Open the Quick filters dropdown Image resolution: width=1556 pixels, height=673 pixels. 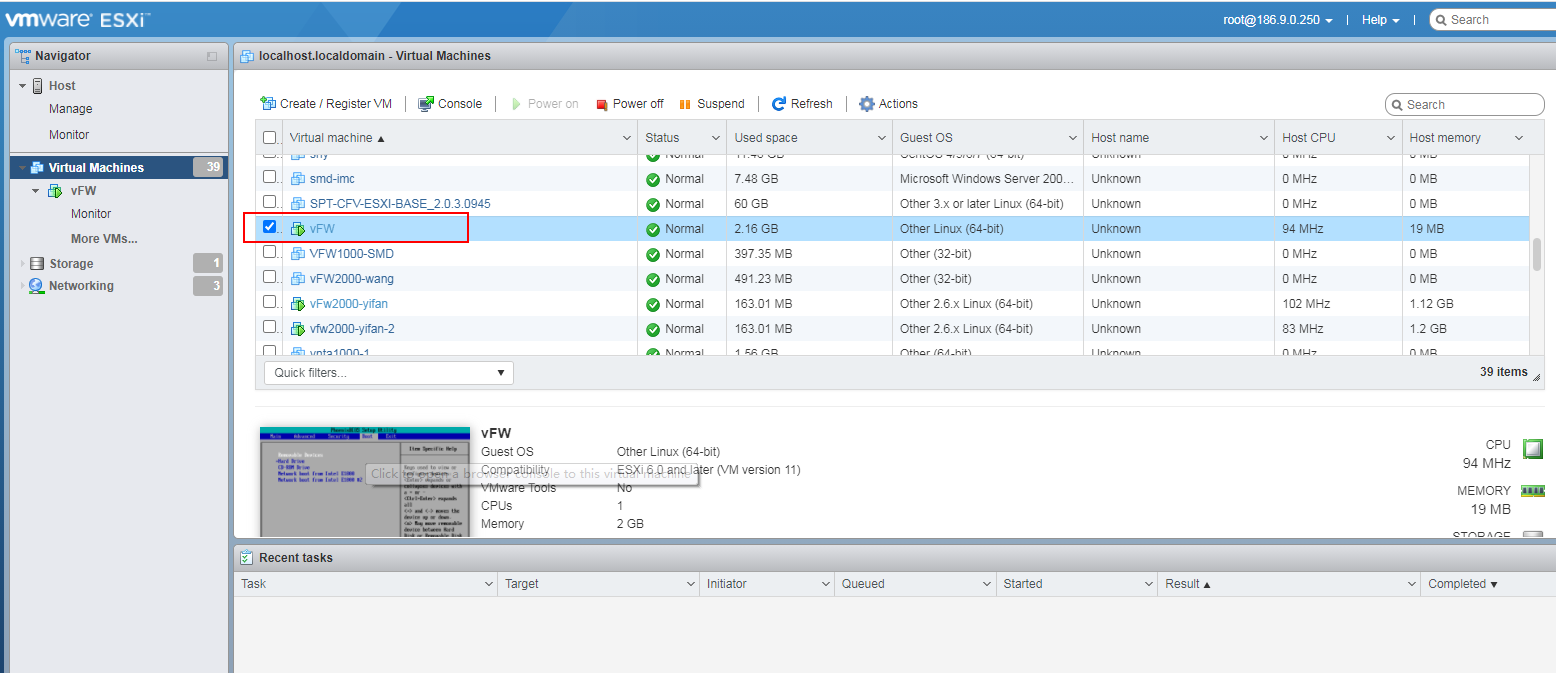pos(389,373)
